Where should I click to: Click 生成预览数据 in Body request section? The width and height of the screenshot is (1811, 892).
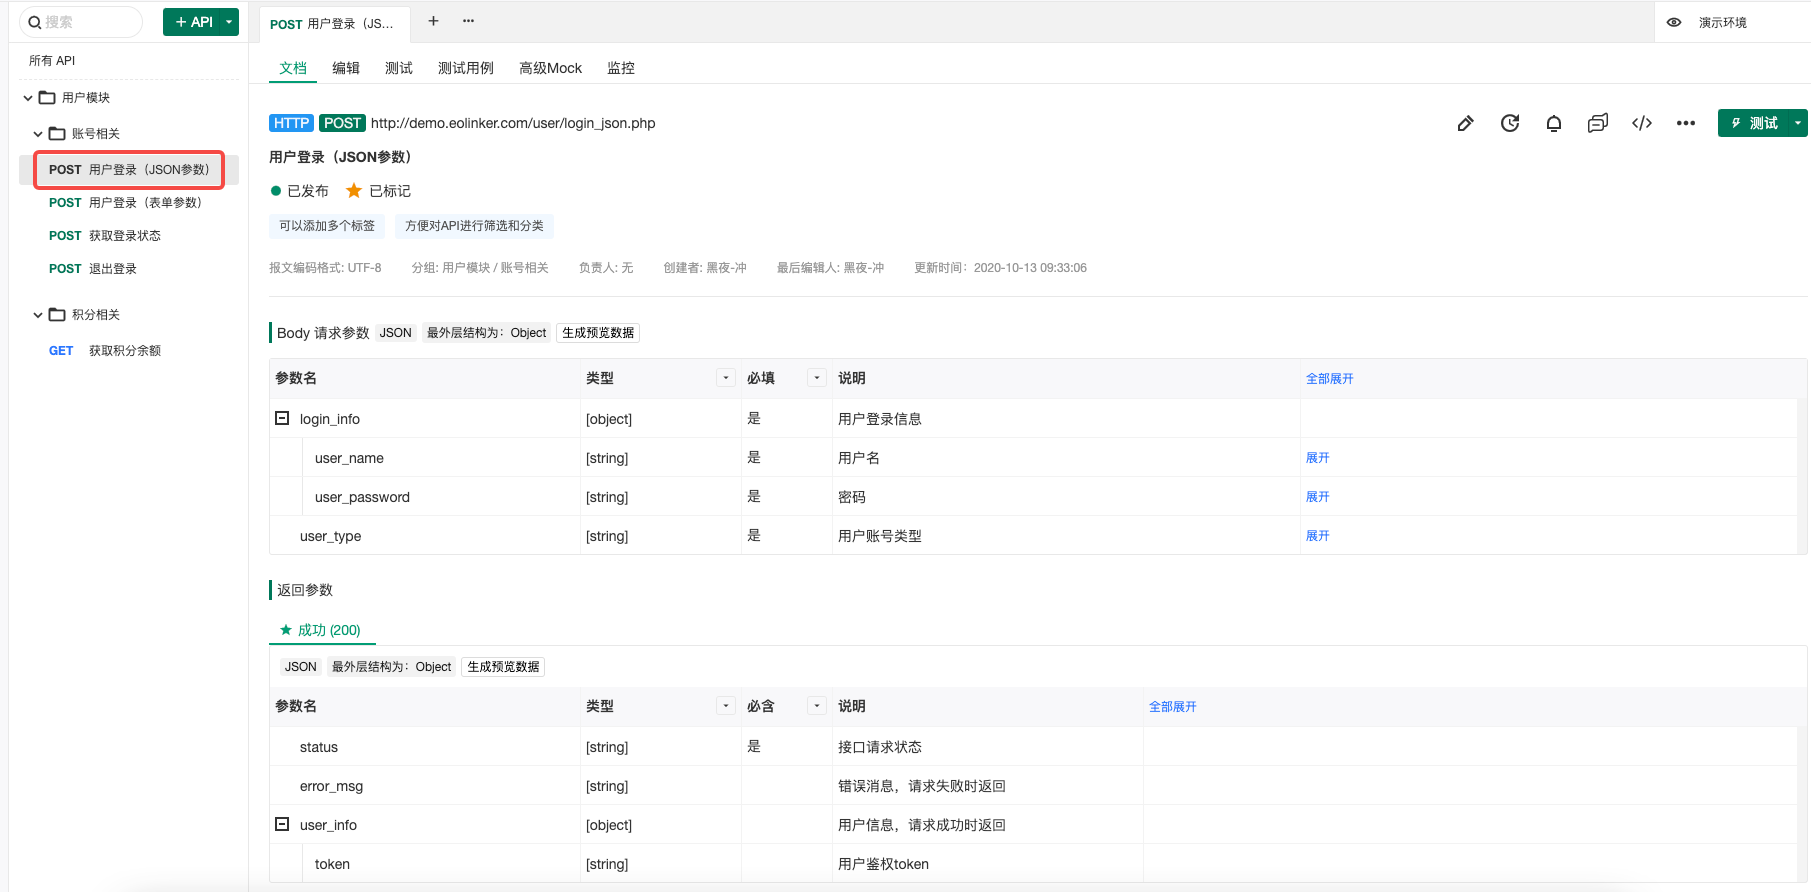click(598, 333)
